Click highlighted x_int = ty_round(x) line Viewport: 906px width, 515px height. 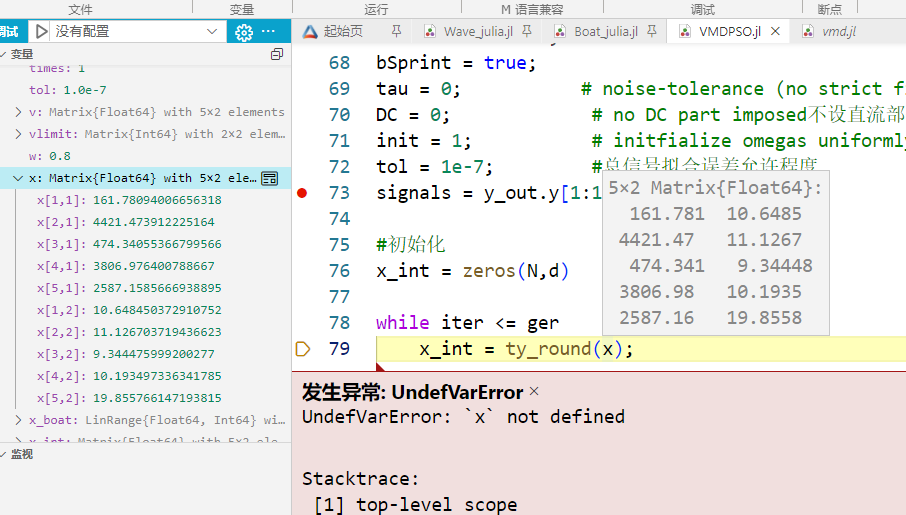coord(526,349)
